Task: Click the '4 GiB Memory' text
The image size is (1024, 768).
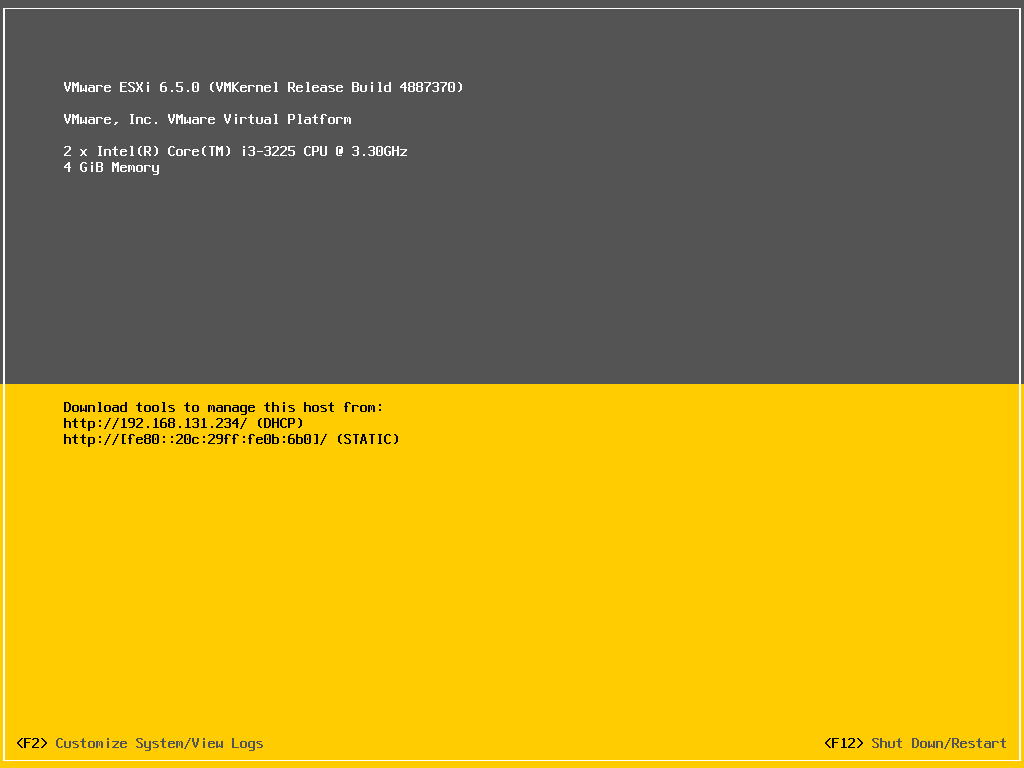Action: click(x=111, y=167)
